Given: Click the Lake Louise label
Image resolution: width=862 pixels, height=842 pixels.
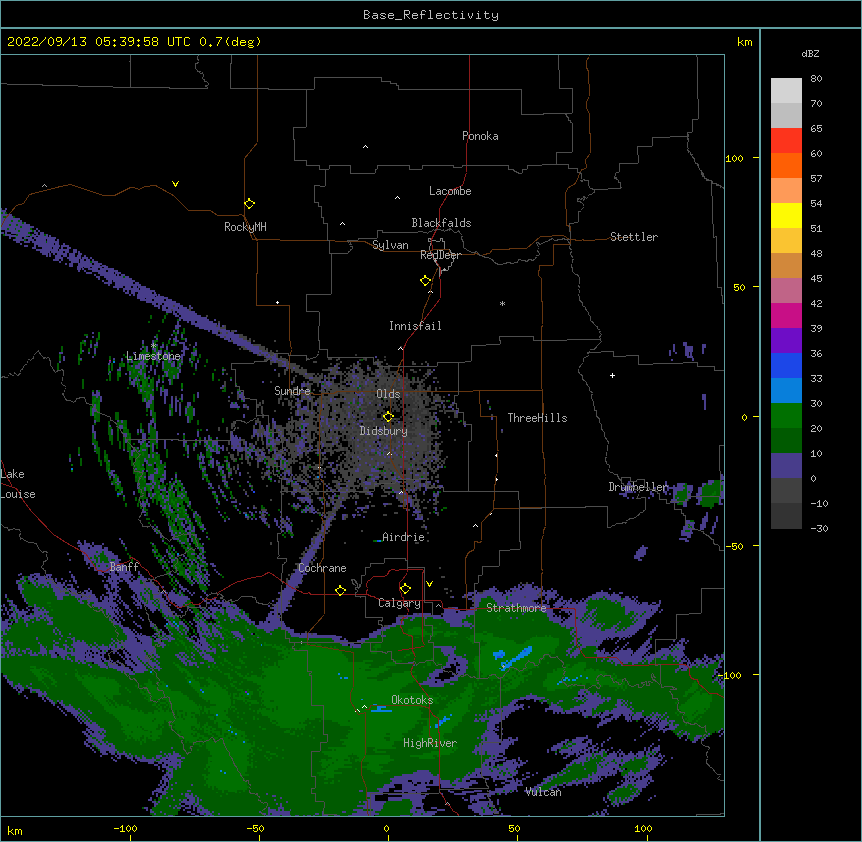Looking at the screenshot, I should tap(18, 484).
